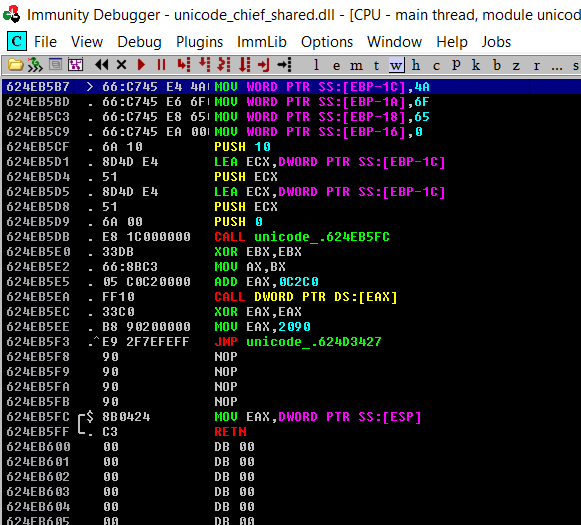The height and width of the screenshot is (525, 581).
Task: Click the Step into toolbar icon
Action: pos(183,65)
